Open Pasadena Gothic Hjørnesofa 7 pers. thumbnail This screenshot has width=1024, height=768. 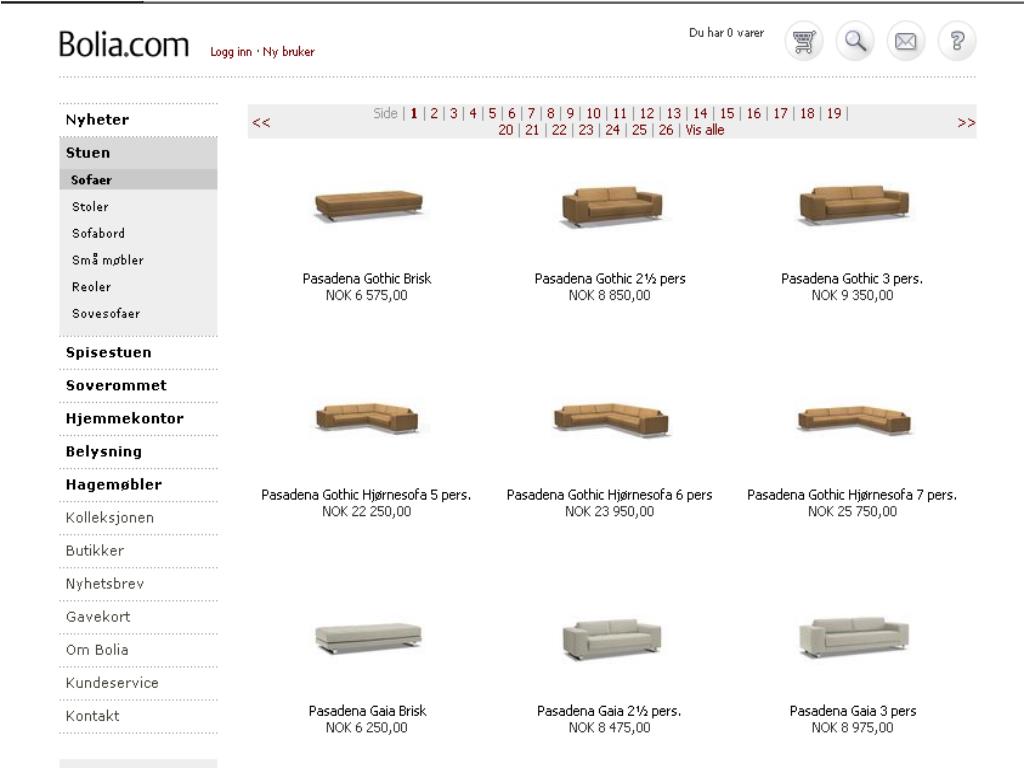point(854,419)
